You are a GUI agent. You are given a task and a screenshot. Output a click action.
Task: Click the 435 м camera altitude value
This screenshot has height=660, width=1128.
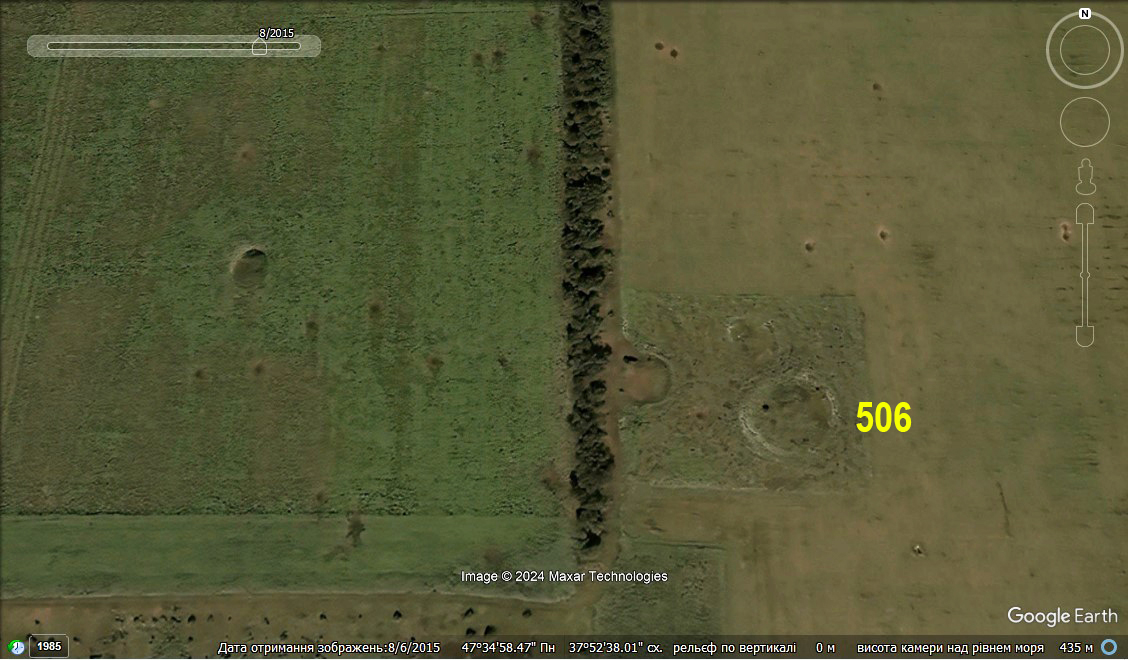pyautogui.click(x=1076, y=647)
